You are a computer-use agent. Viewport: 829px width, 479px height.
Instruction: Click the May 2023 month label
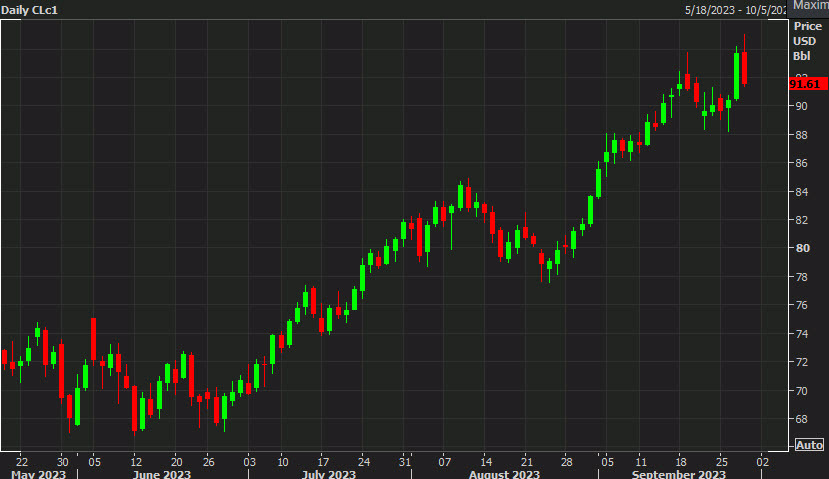[x=39, y=474]
